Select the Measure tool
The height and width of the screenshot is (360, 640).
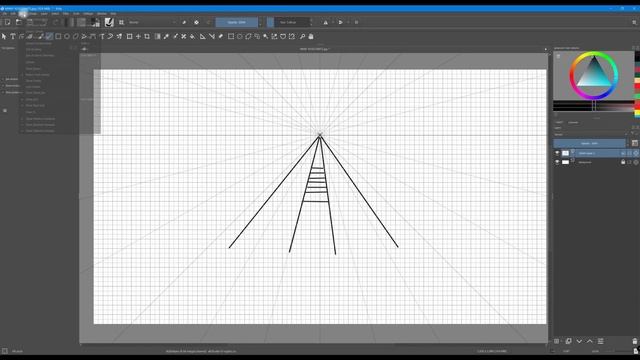click(211, 36)
